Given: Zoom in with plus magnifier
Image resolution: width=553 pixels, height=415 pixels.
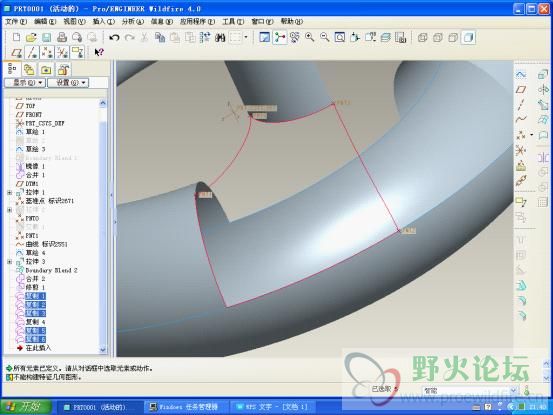Looking at the screenshot, I should click(310, 37).
